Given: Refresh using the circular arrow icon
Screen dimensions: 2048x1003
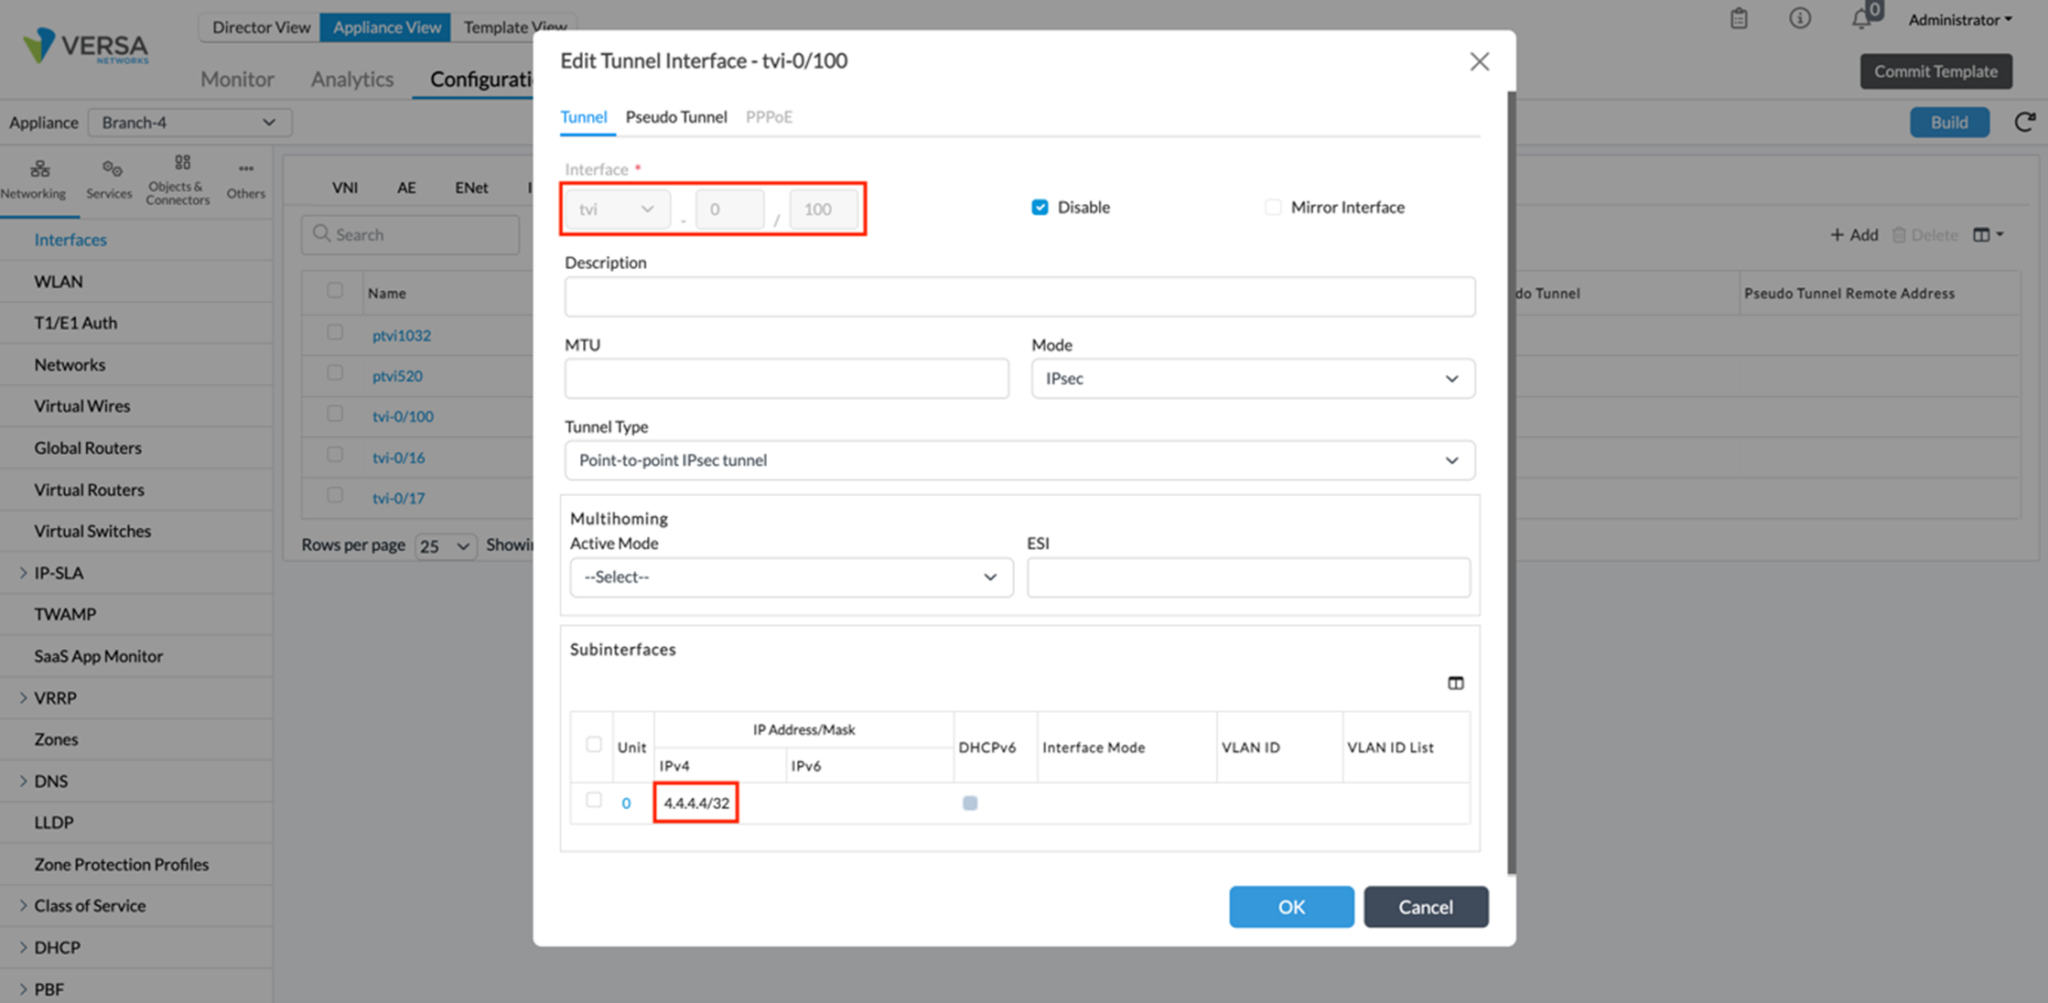Looking at the screenshot, I should click(x=2026, y=122).
